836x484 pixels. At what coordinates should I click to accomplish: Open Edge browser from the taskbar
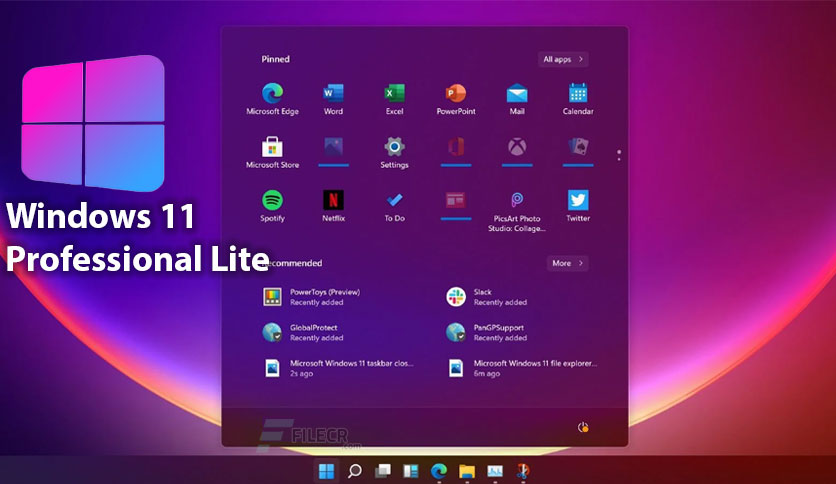pos(439,471)
